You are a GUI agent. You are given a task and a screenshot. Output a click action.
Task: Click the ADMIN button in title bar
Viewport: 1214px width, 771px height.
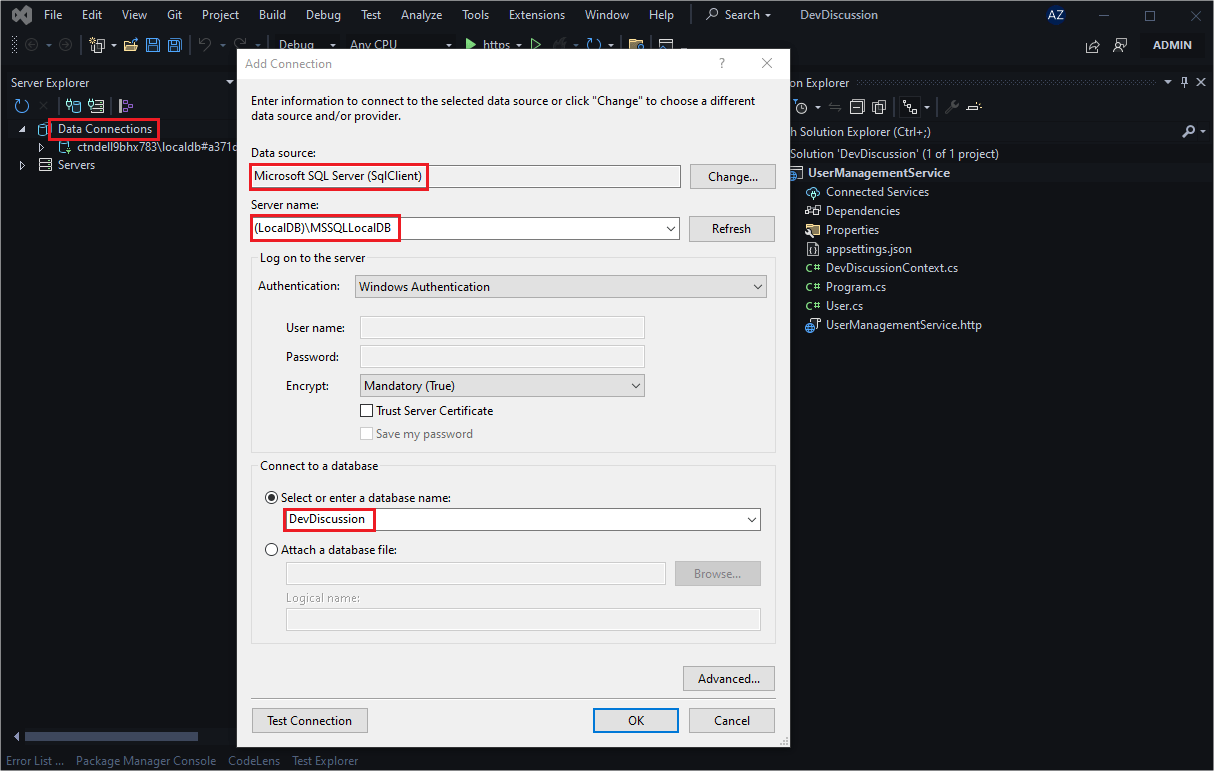(x=1172, y=45)
